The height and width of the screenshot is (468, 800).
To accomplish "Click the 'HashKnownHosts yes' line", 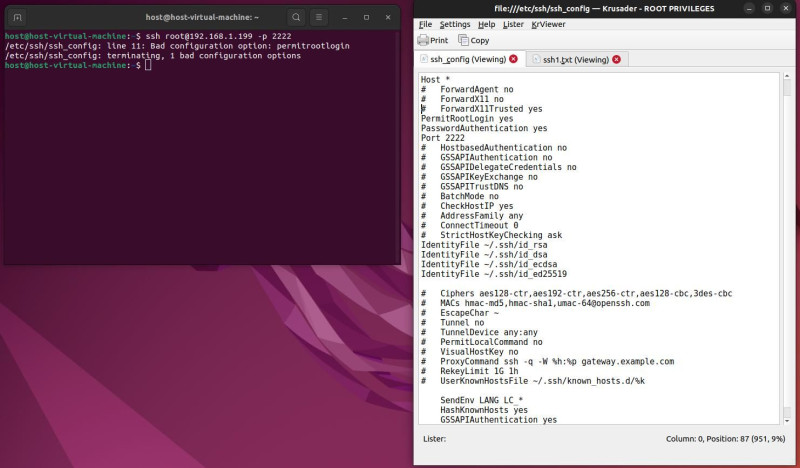I will click(x=484, y=410).
